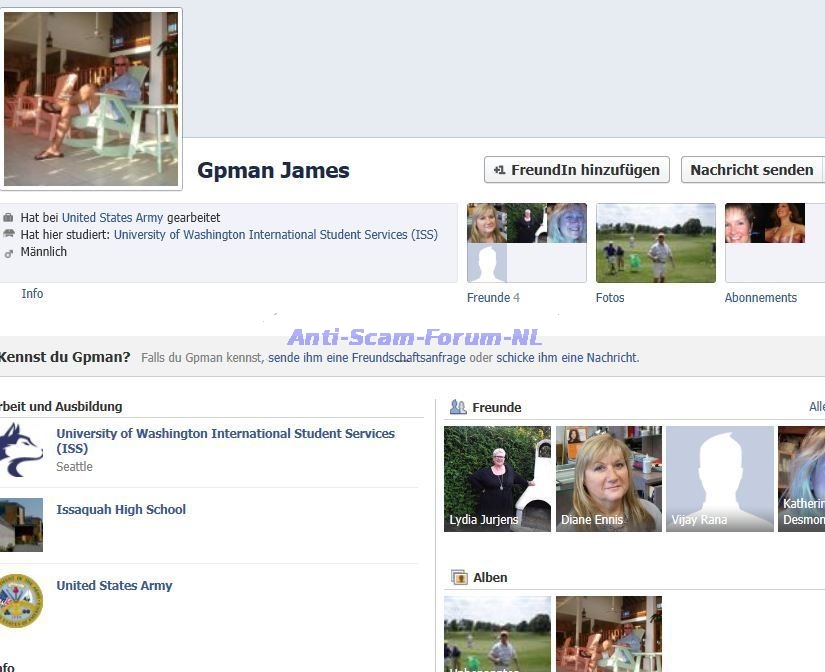Click 'sende ihm eine Freundschaftsanfrage' link

(366, 358)
